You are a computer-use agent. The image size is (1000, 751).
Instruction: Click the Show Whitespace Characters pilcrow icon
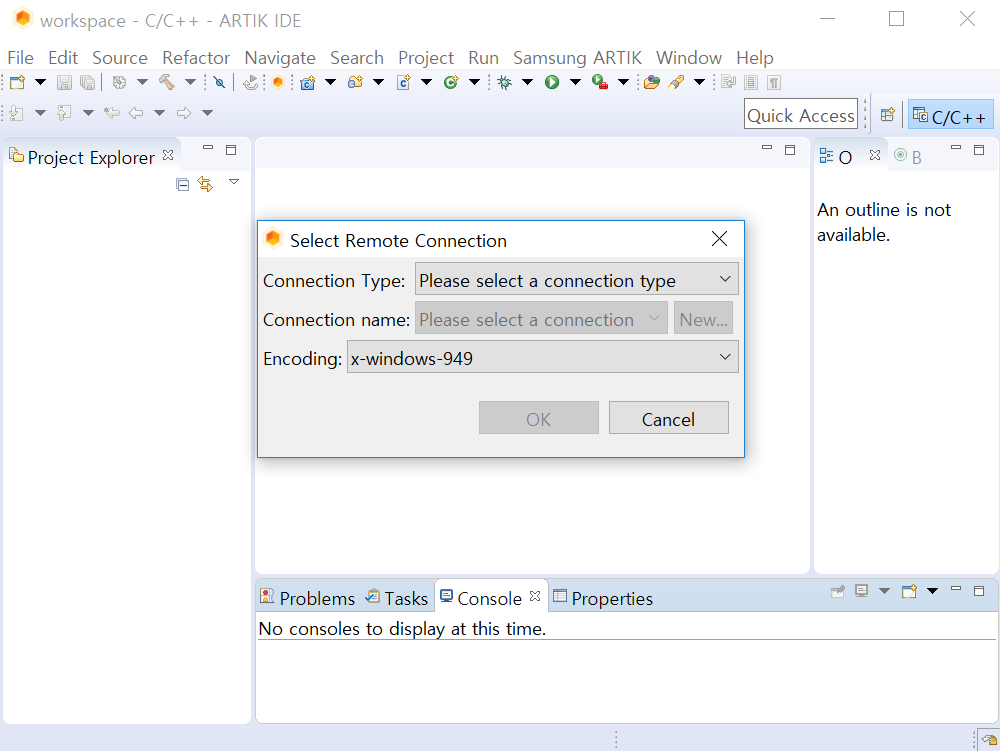click(774, 82)
